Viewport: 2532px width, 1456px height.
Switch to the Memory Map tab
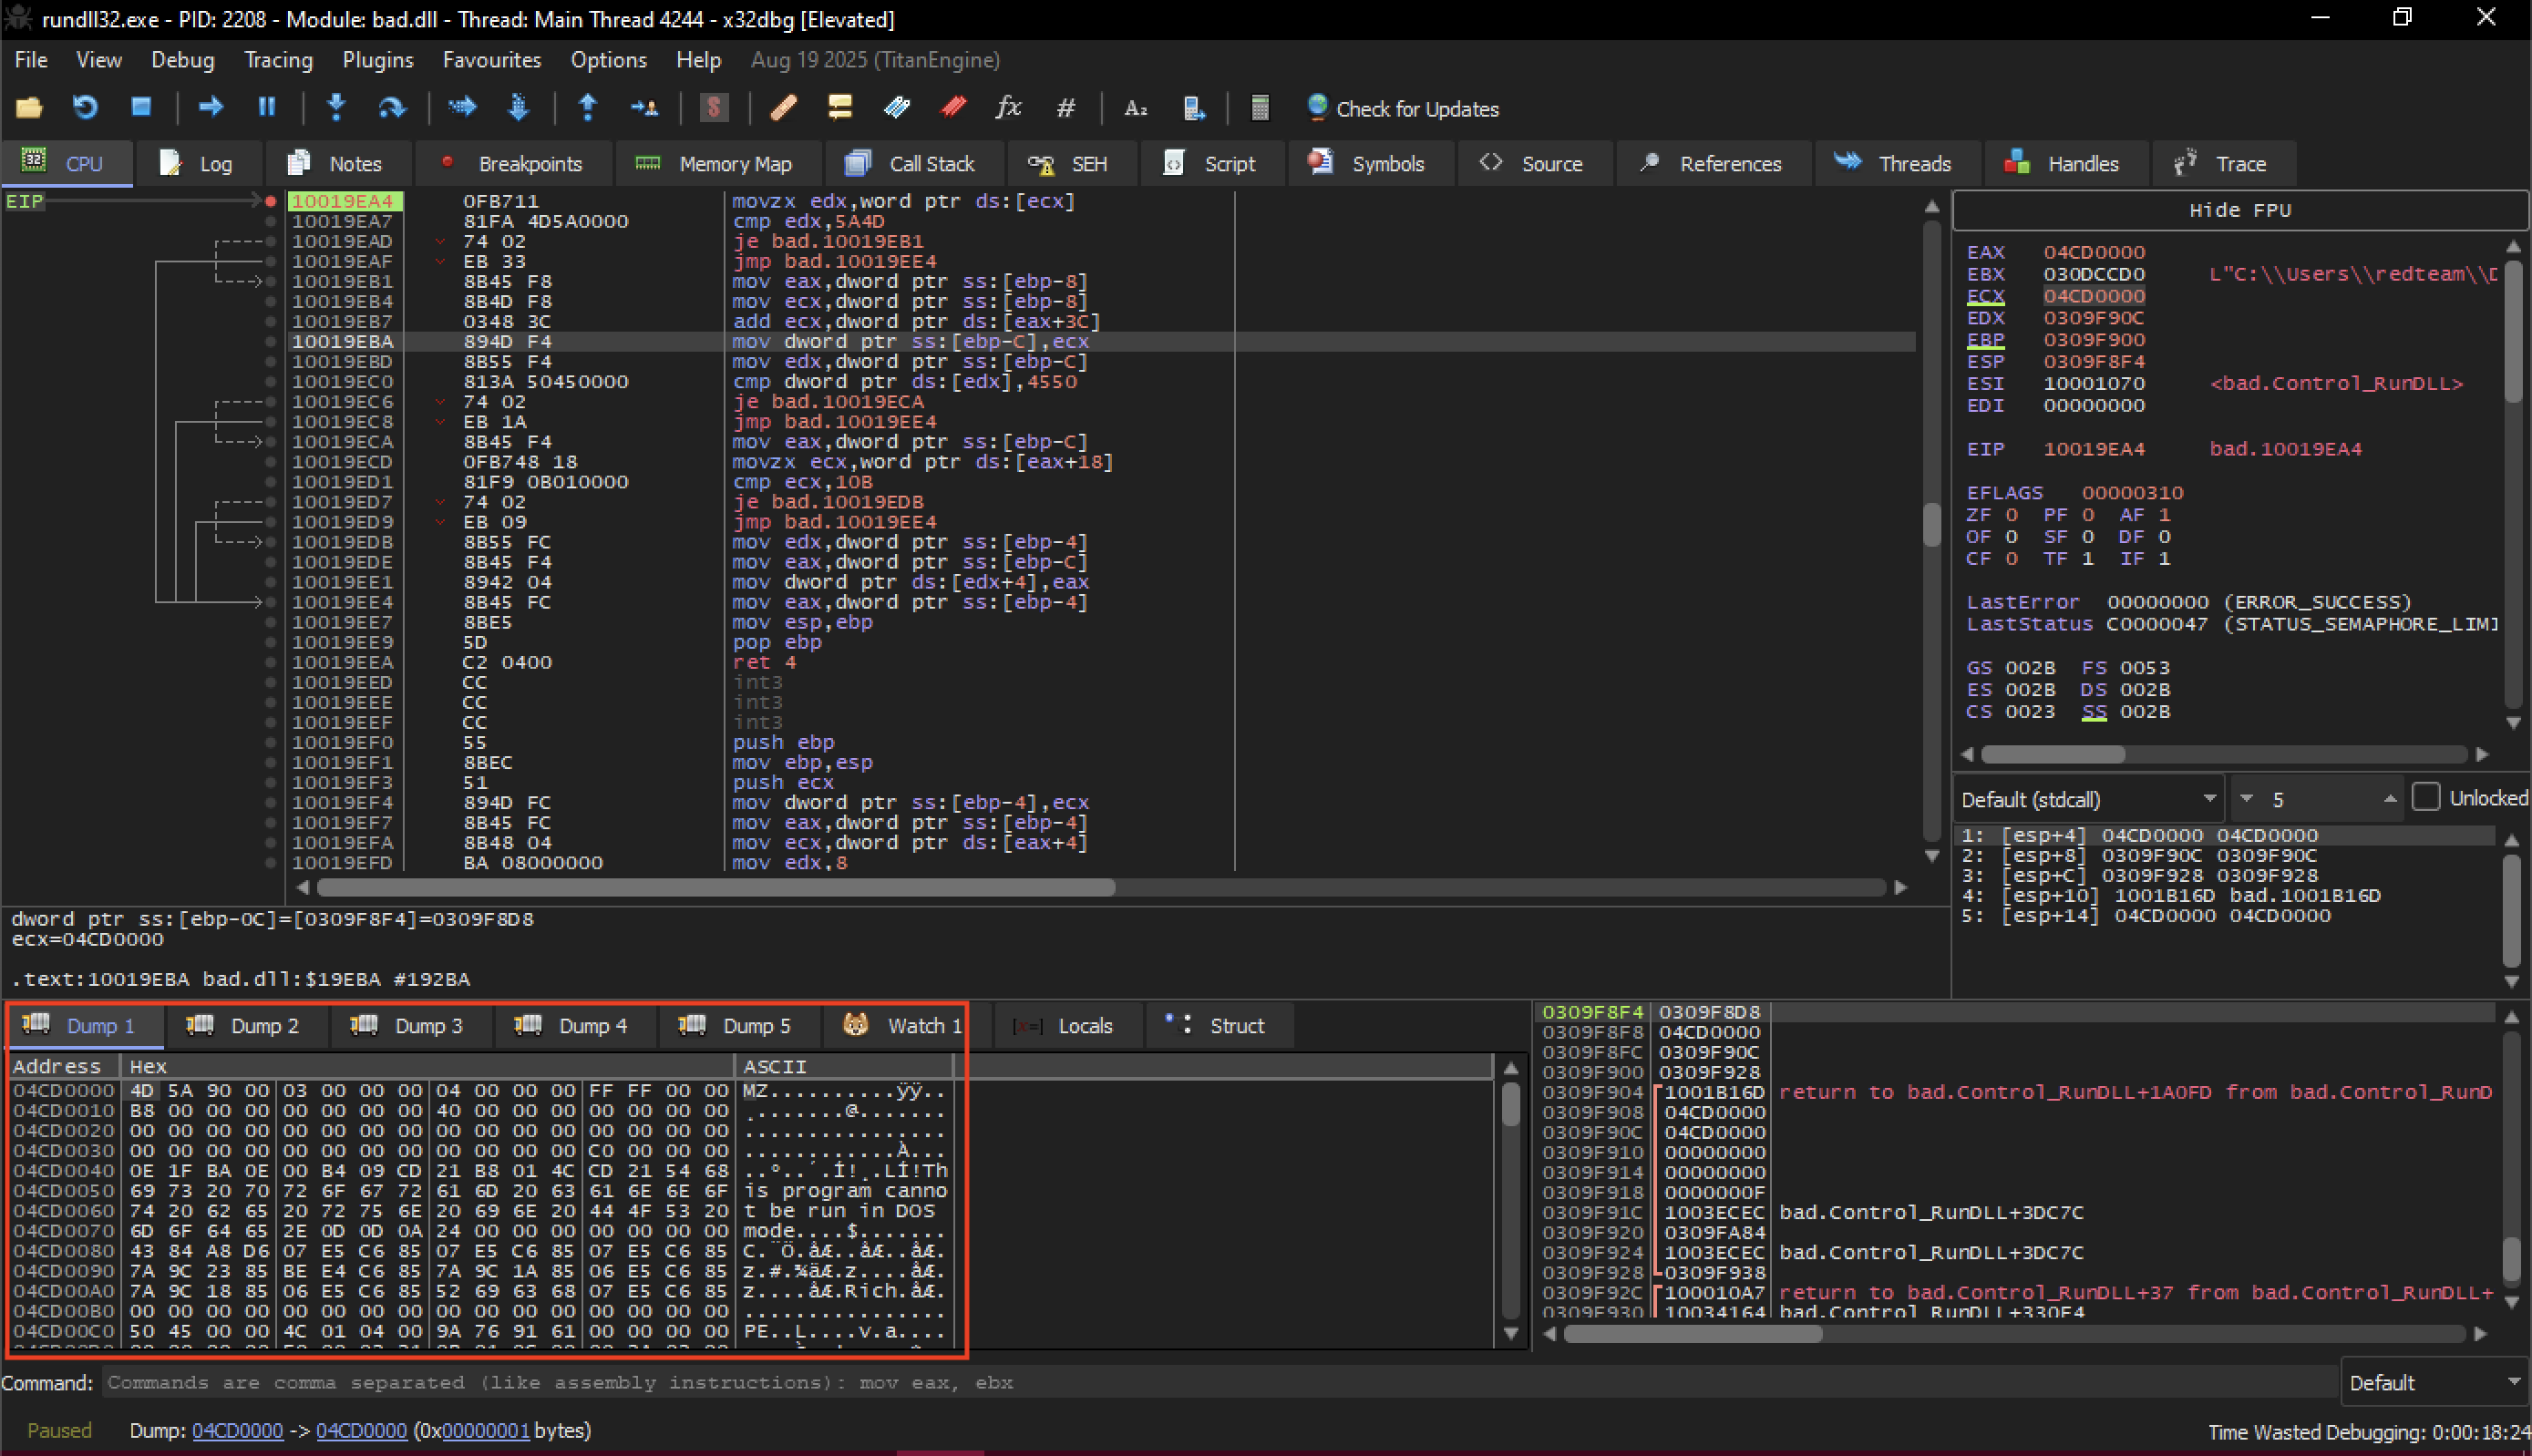point(716,163)
